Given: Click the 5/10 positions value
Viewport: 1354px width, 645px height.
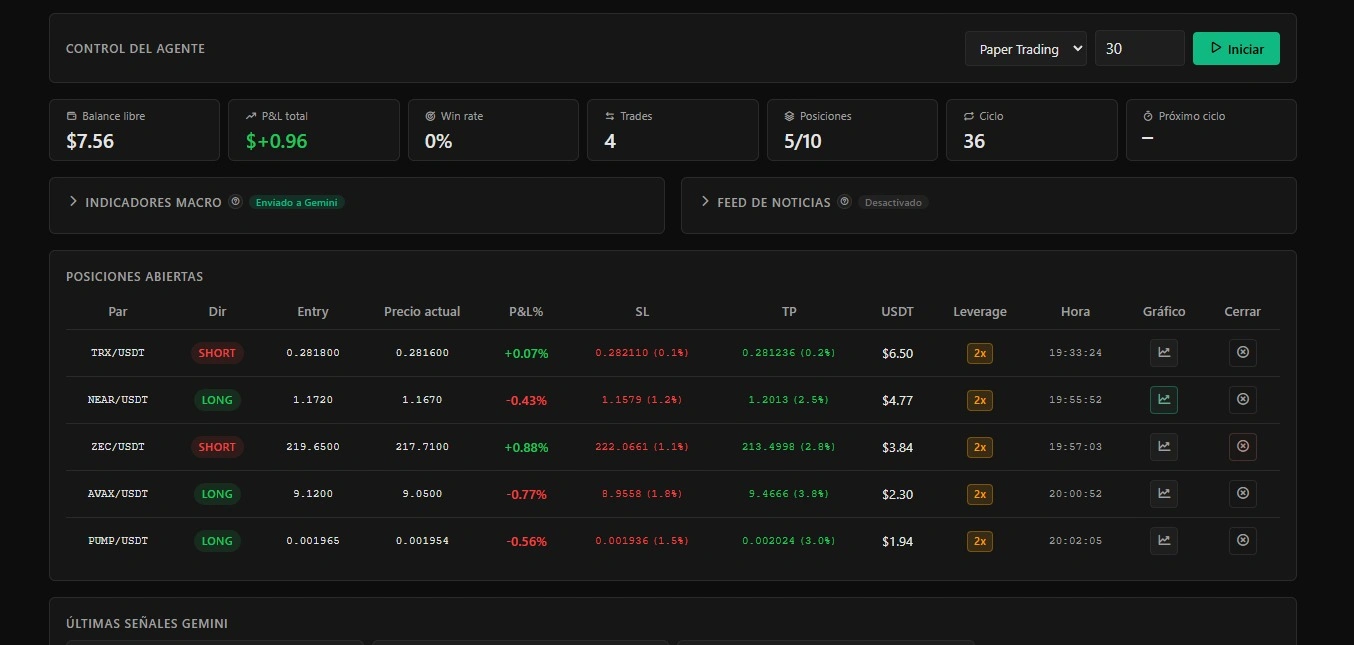Looking at the screenshot, I should (803, 141).
